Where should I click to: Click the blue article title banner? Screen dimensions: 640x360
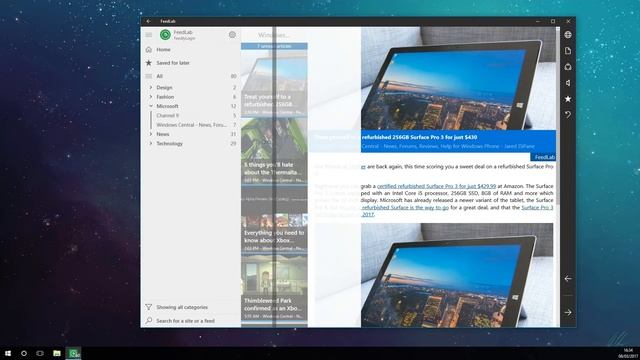point(433,141)
